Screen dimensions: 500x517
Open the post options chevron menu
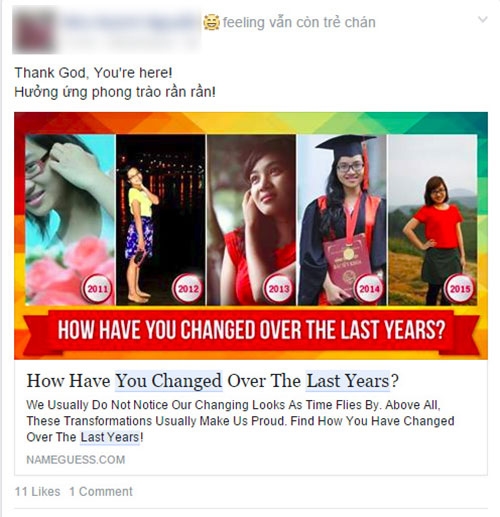pyautogui.click(x=482, y=19)
